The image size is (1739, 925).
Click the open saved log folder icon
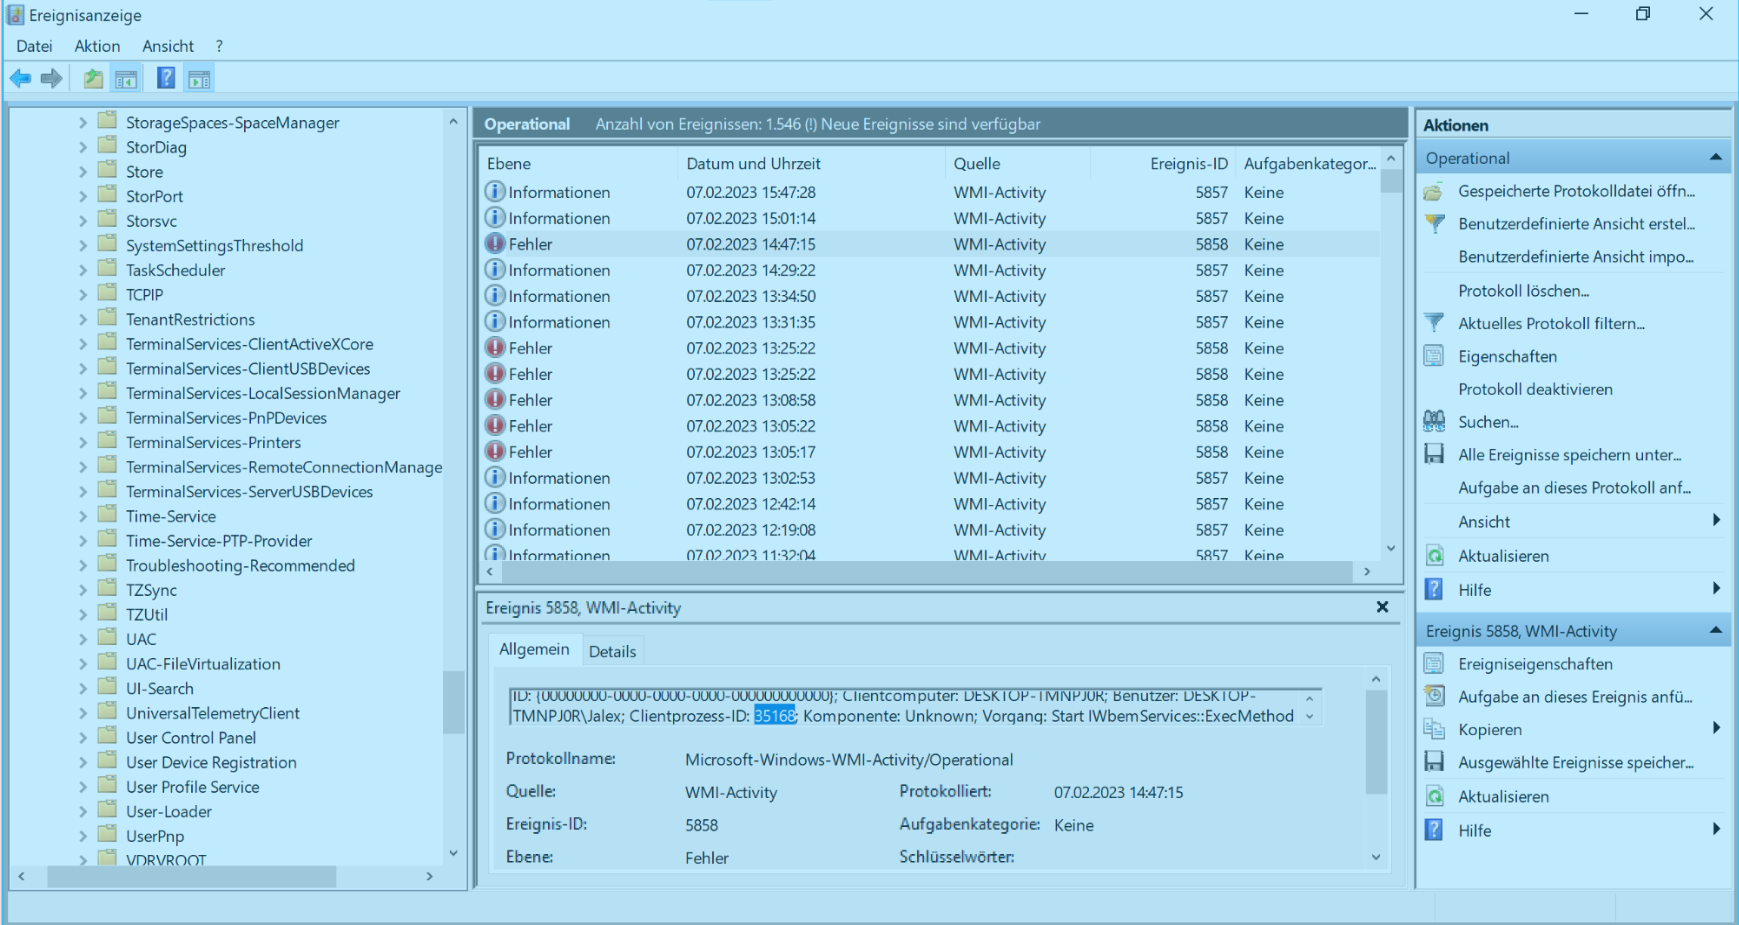[1434, 191]
